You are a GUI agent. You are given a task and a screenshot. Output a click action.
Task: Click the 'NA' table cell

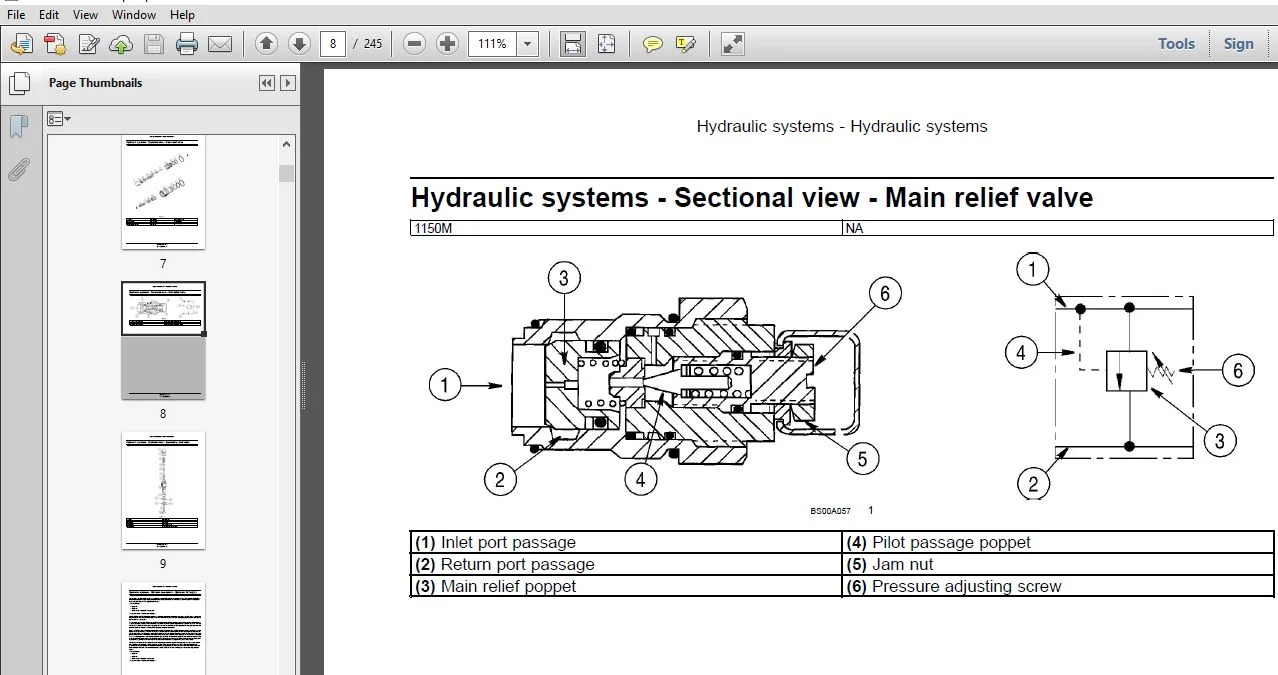pyautogui.click(x=1058, y=228)
